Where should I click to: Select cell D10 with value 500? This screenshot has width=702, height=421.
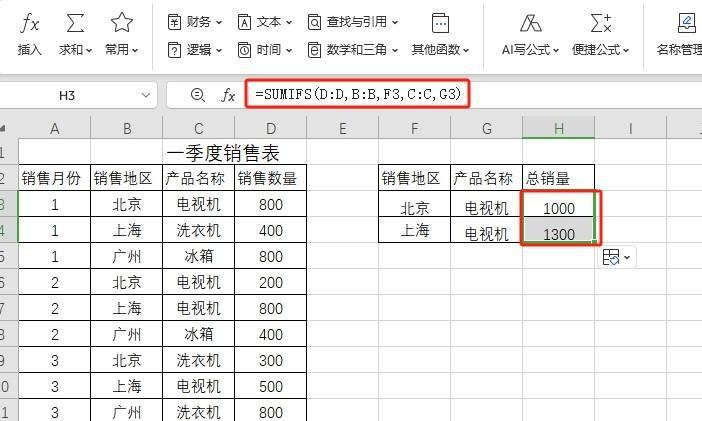271,386
